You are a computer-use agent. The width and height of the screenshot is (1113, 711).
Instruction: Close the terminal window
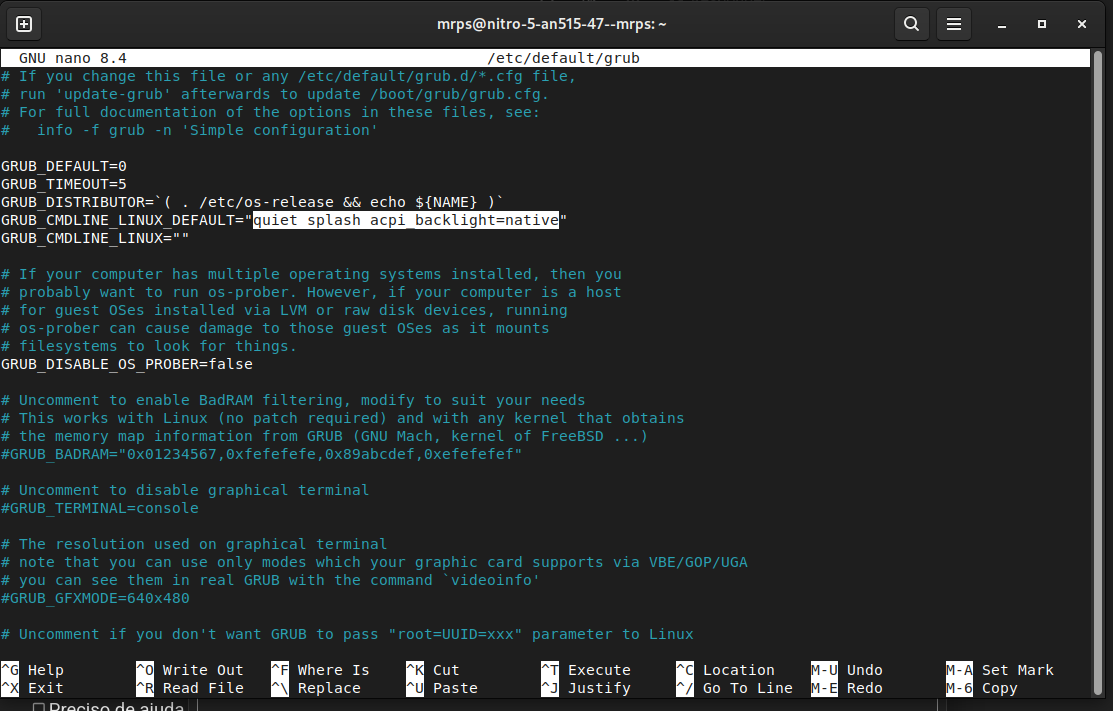1081,24
